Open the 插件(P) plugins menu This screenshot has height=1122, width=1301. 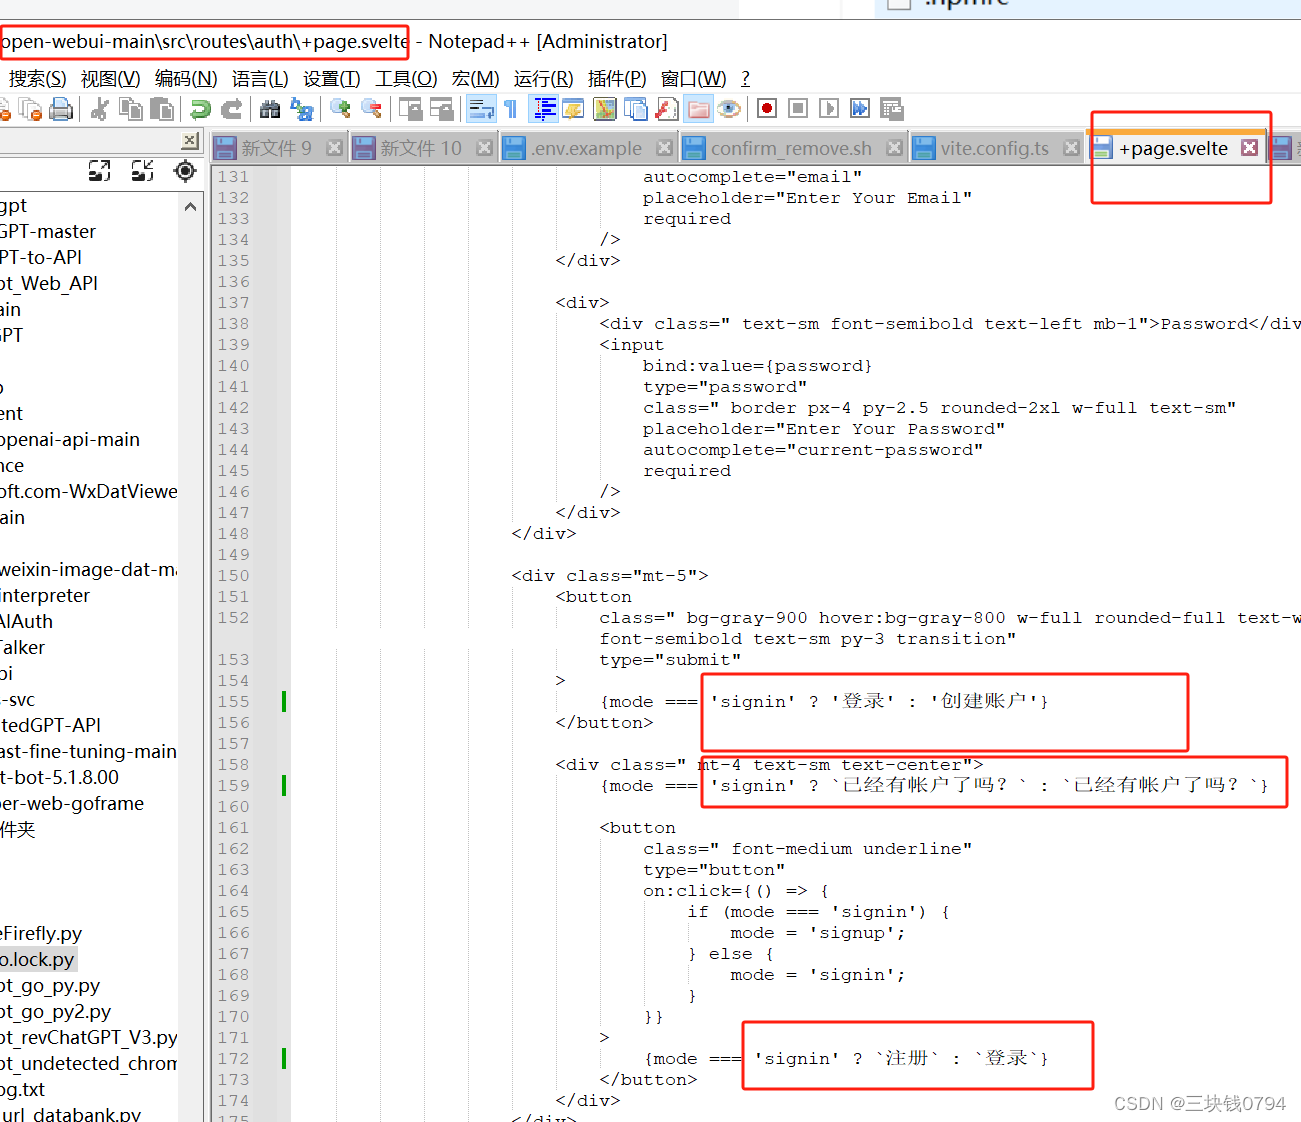(616, 78)
